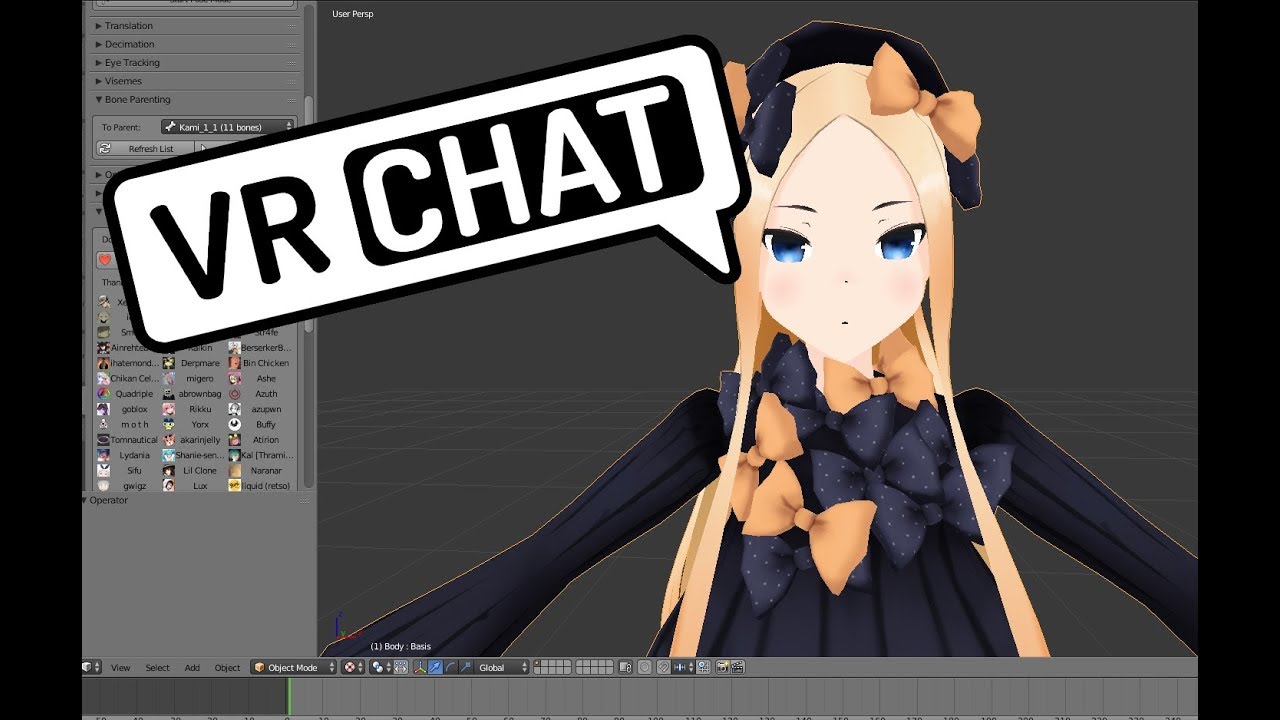1280x720 pixels.
Task: Click the Refresh List button
Action: [x=145, y=149]
